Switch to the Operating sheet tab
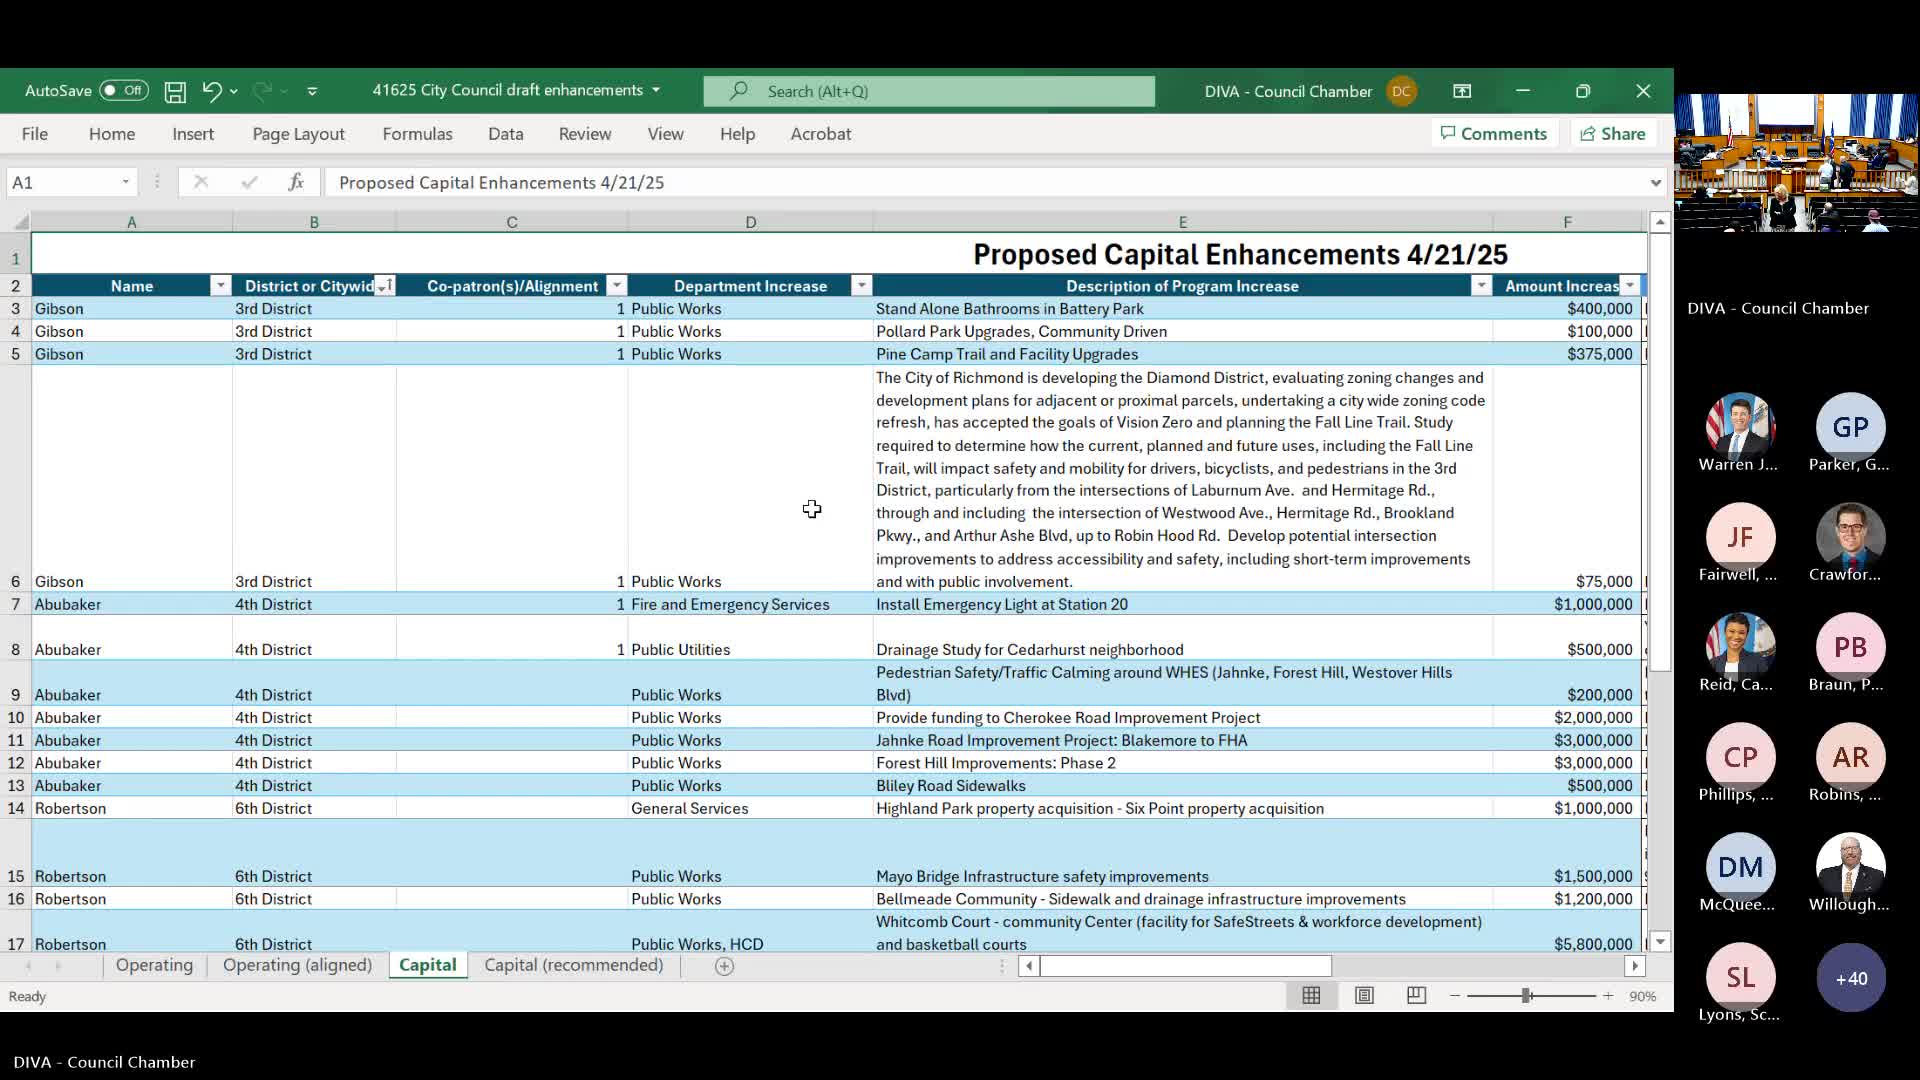The height and width of the screenshot is (1080, 1920). point(154,965)
